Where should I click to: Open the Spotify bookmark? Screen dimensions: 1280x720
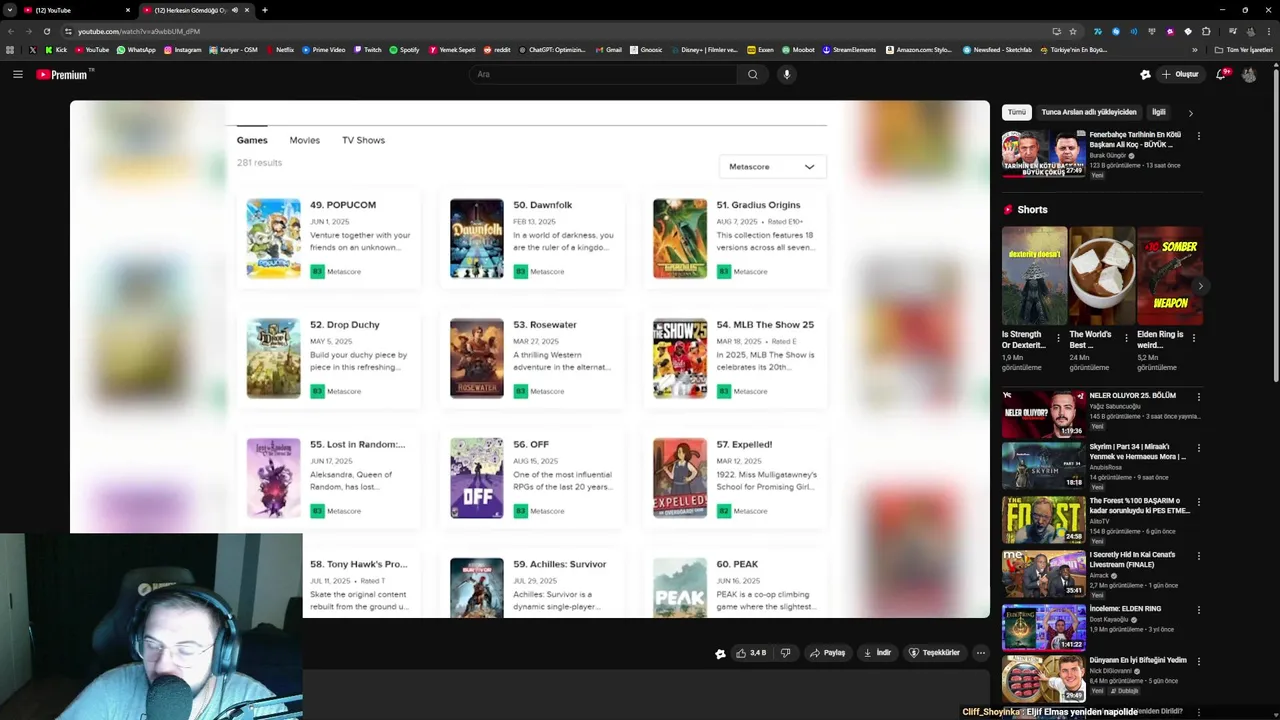[x=404, y=49]
